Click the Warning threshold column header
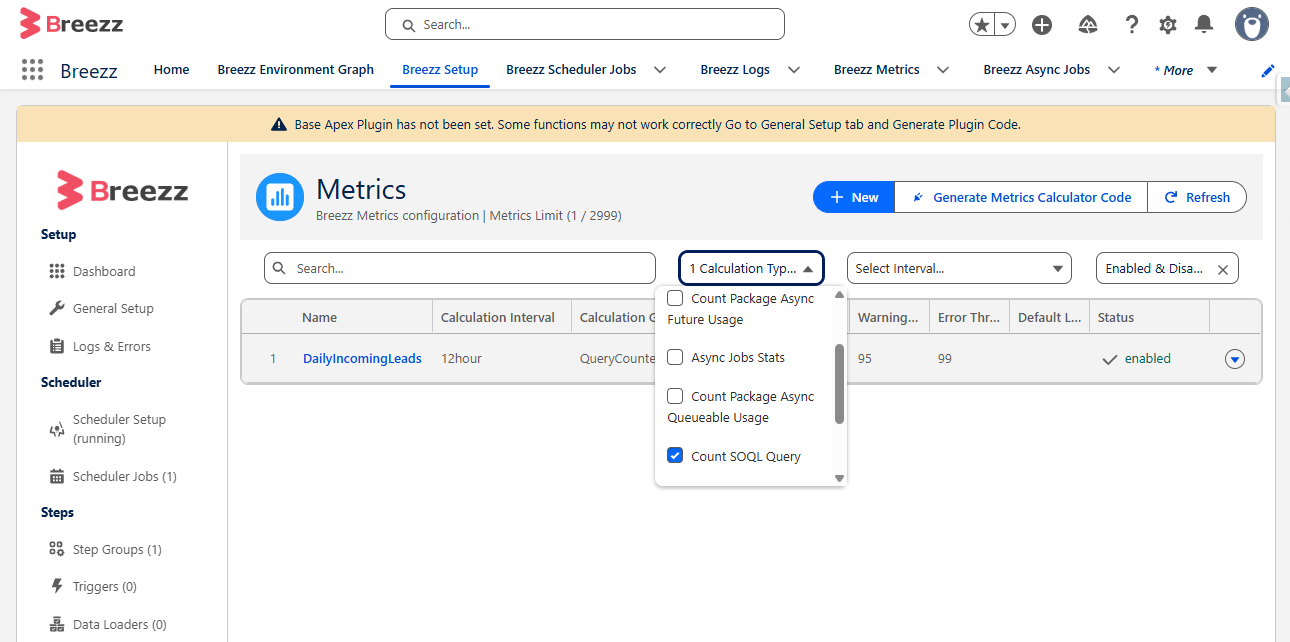 pyautogui.click(x=889, y=317)
